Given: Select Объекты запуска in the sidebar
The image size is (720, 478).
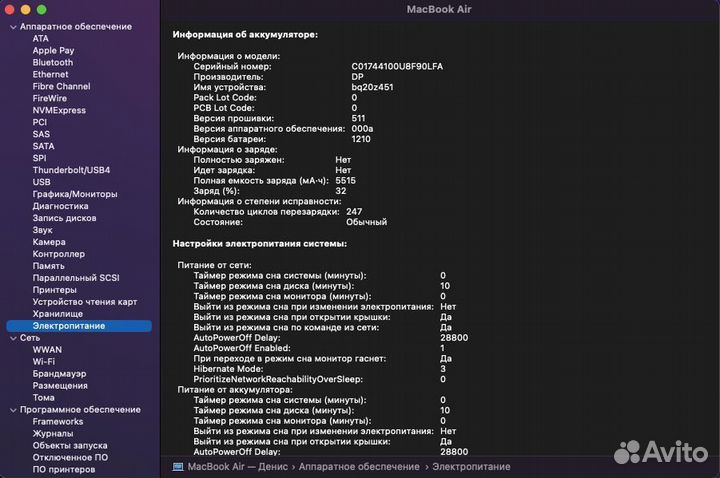Looking at the screenshot, I should (70, 445).
